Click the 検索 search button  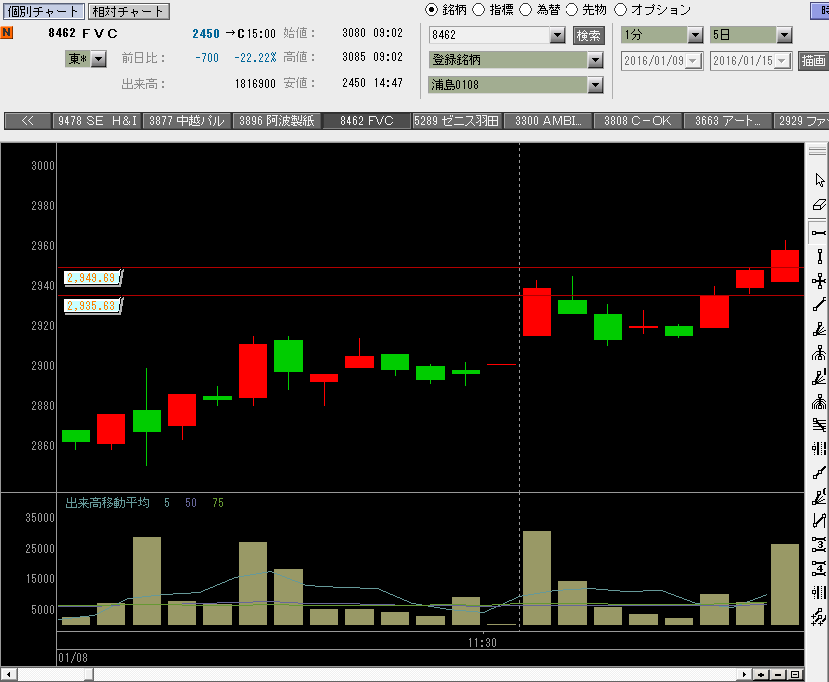(x=588, y=35)
